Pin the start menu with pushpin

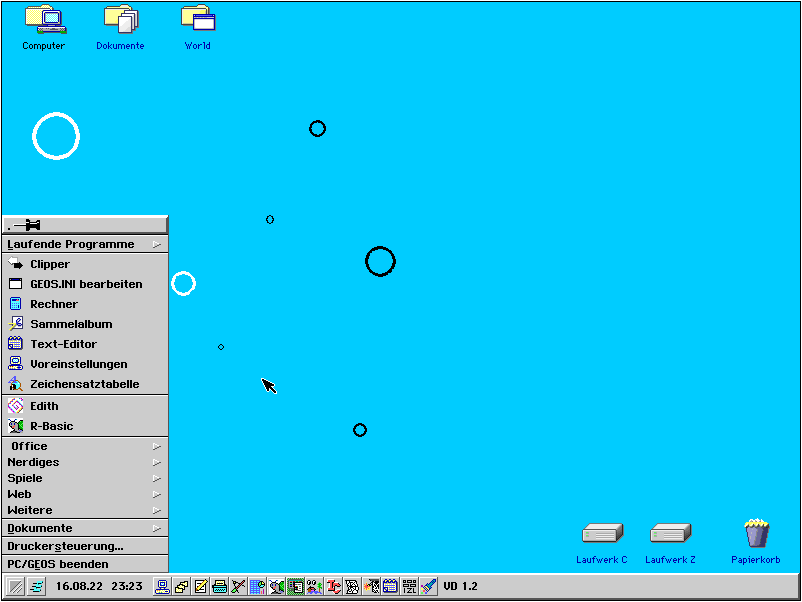[85, 225]
